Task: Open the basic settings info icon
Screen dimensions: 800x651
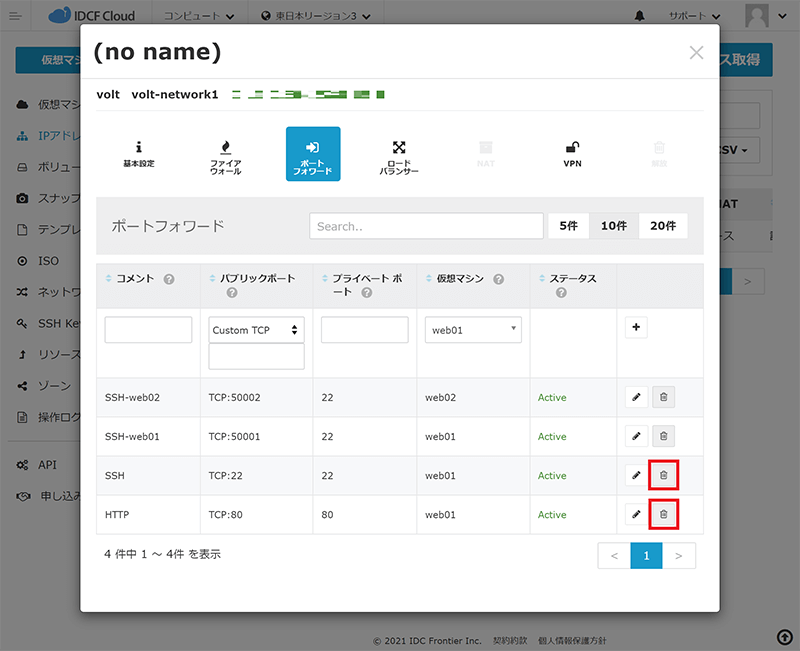Action: click(x=139, y=154)
